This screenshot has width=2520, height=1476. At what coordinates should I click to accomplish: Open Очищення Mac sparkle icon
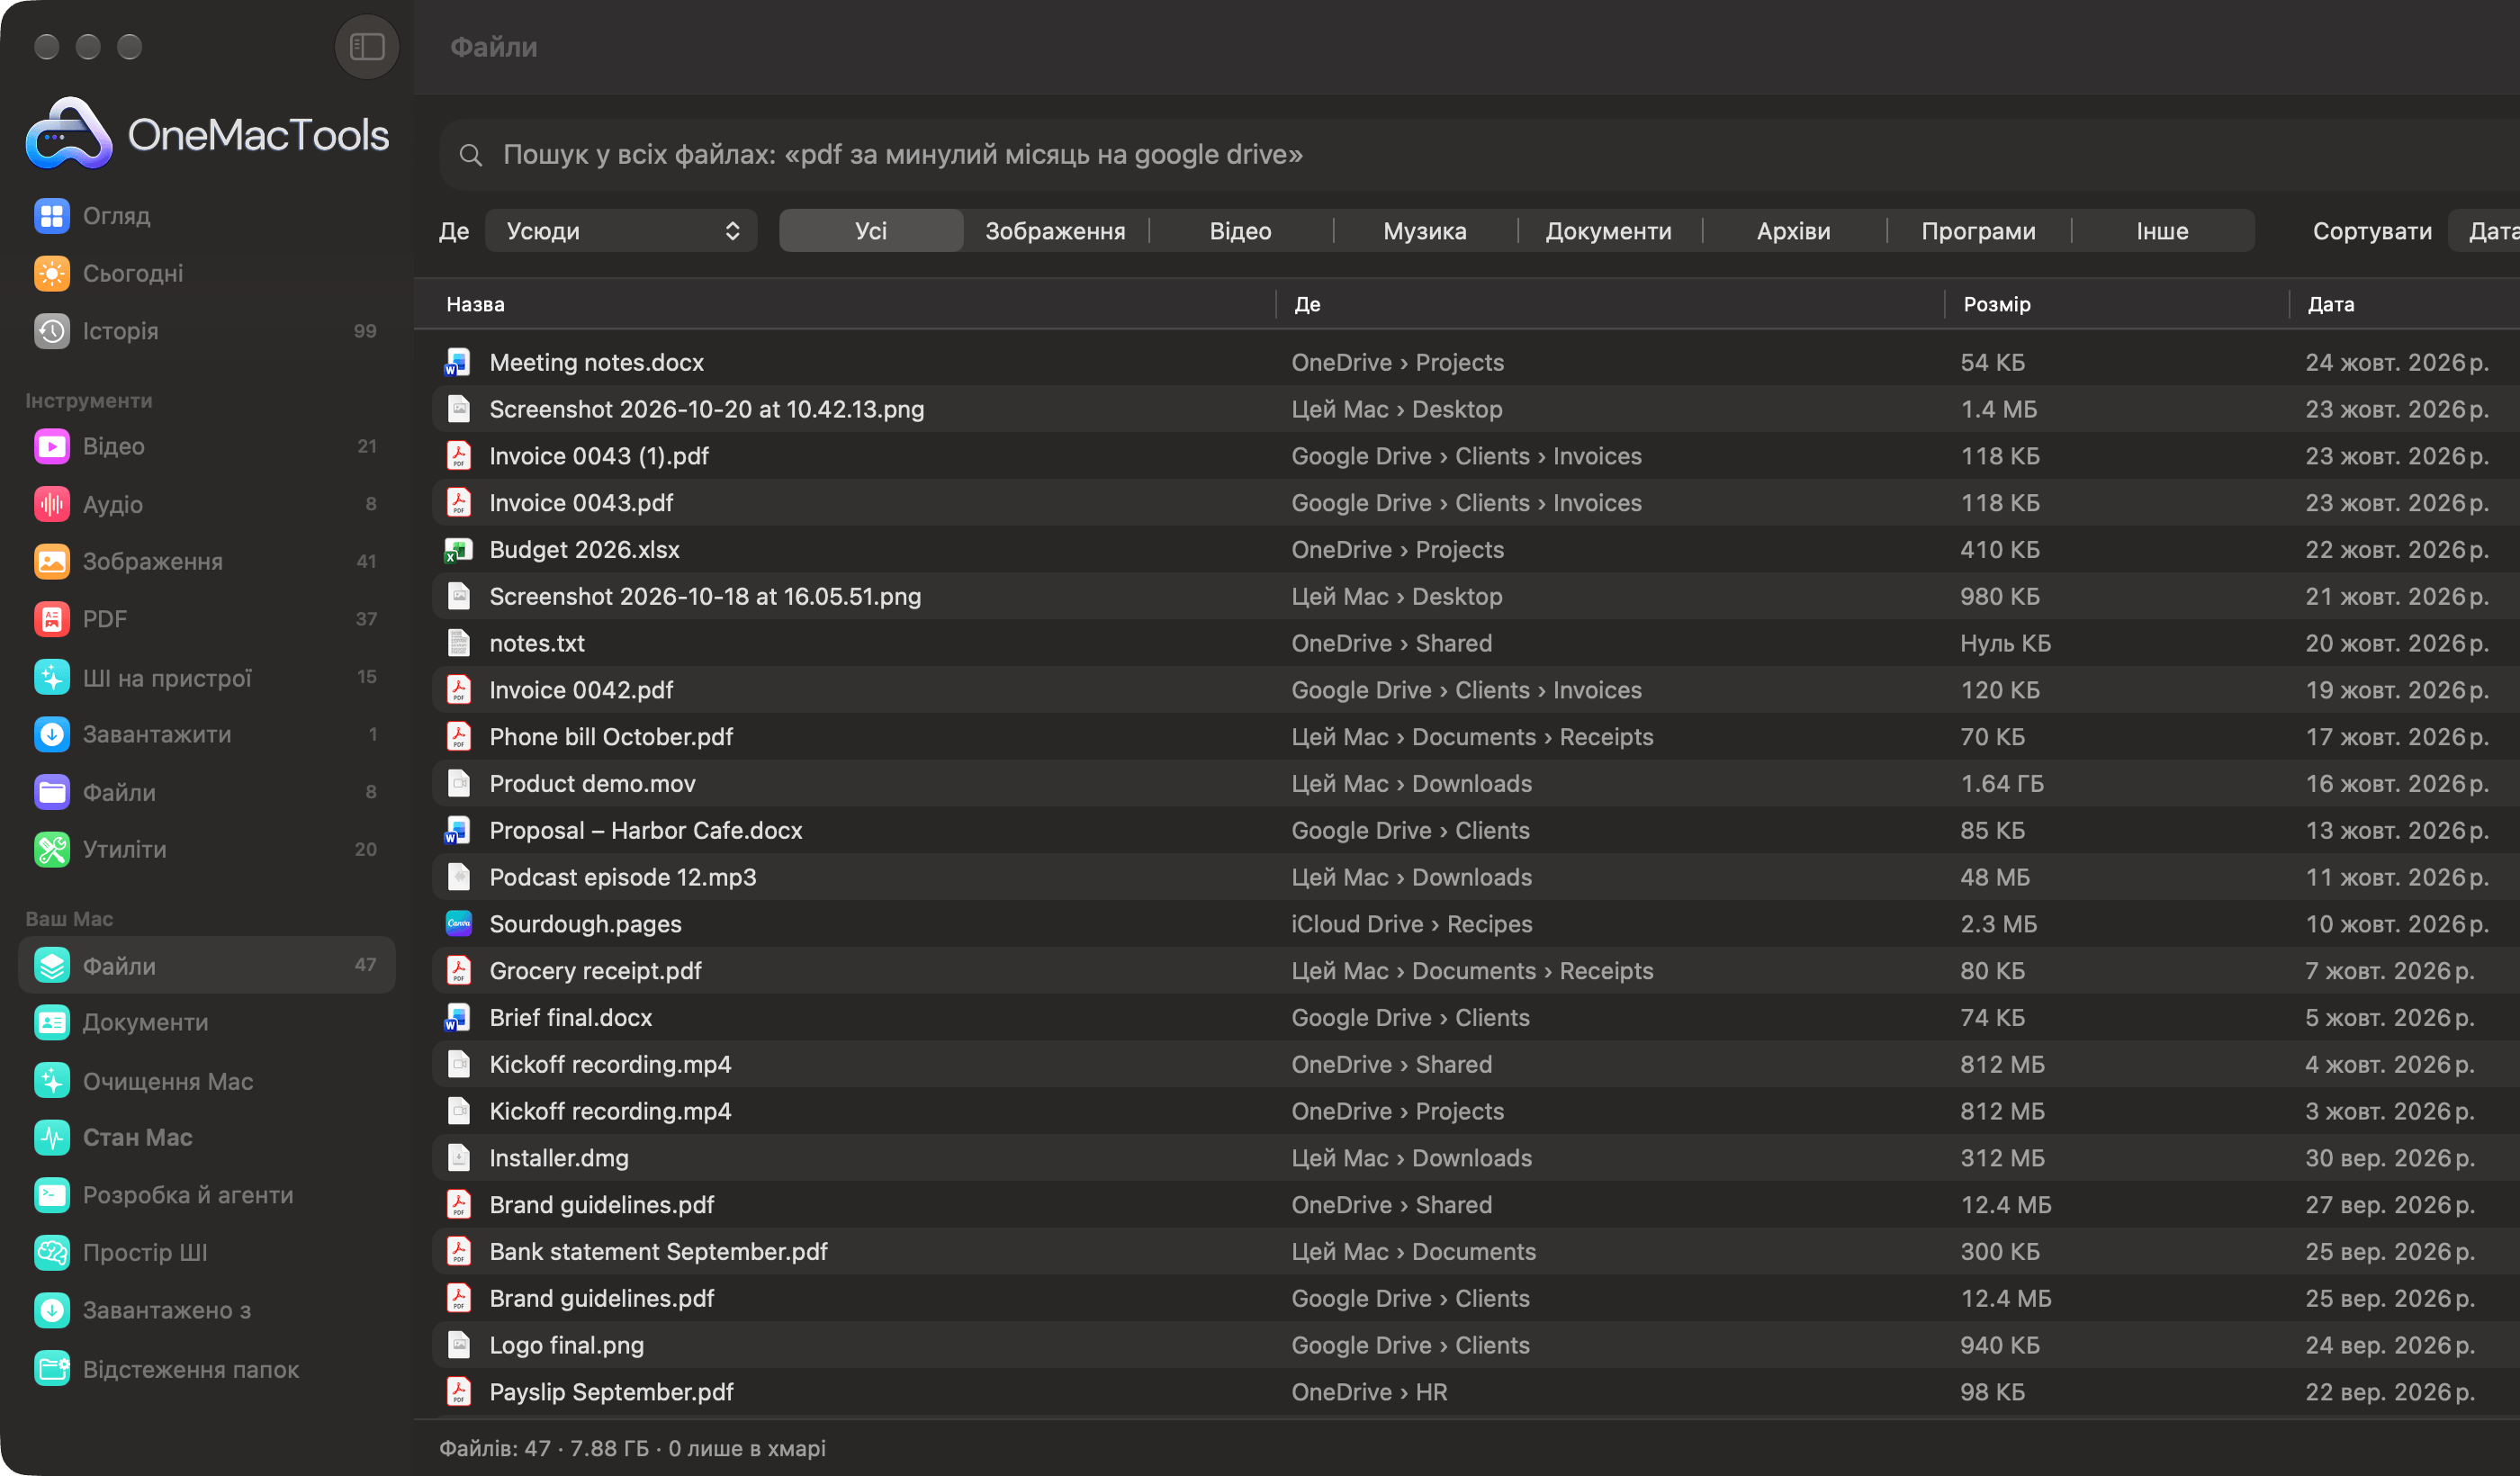coord(52,1081)
